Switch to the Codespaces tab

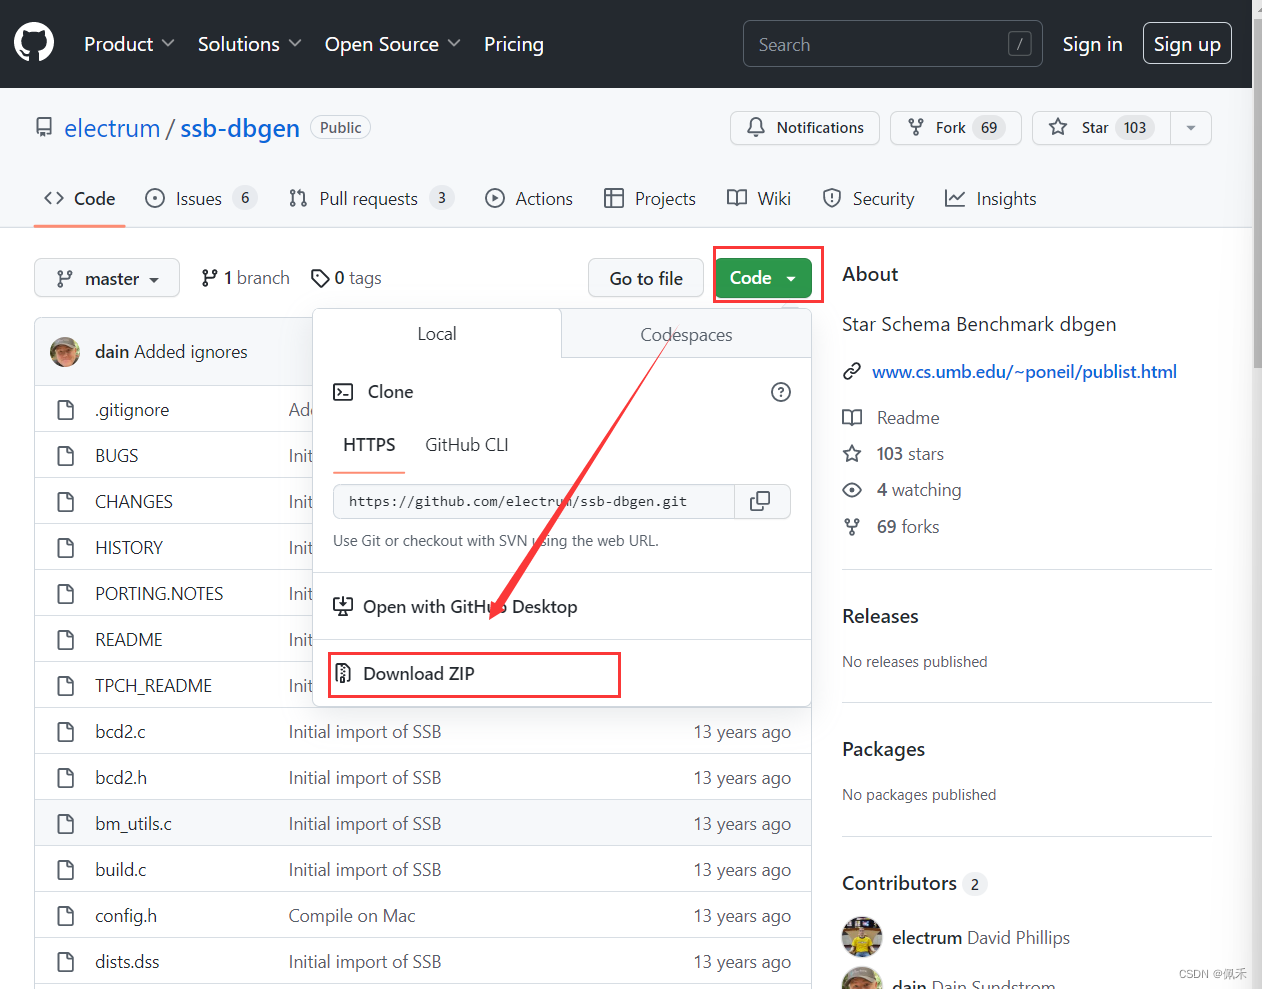tap(686, 334)
